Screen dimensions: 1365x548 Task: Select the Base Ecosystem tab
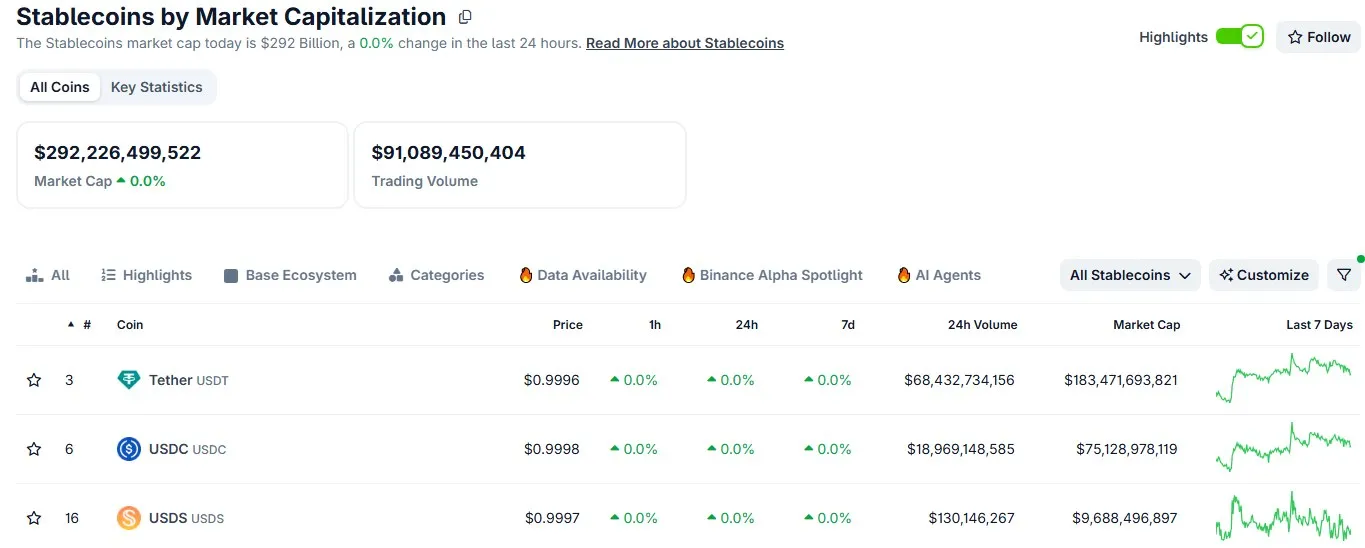(290, 275)
